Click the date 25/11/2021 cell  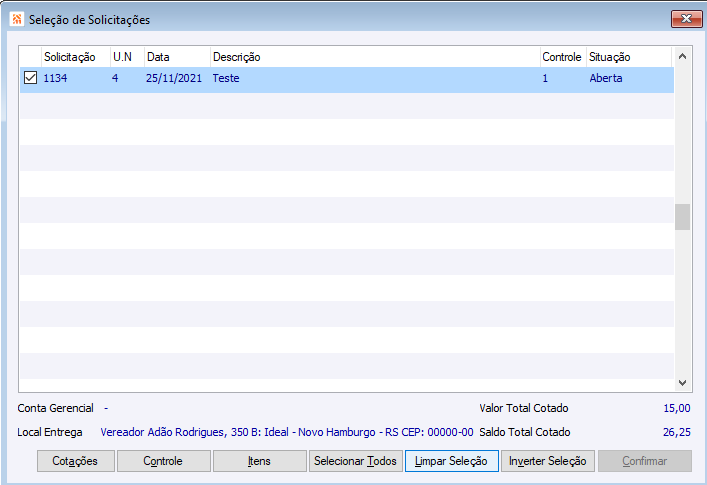[174, 78]
